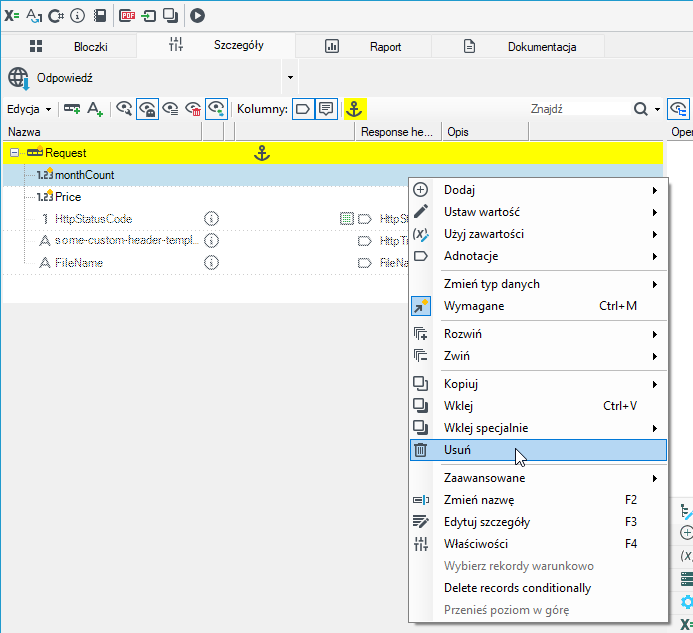Click the green table icon in HttpStatusCode row
The image size is (693, 633).
click(346, 219)
